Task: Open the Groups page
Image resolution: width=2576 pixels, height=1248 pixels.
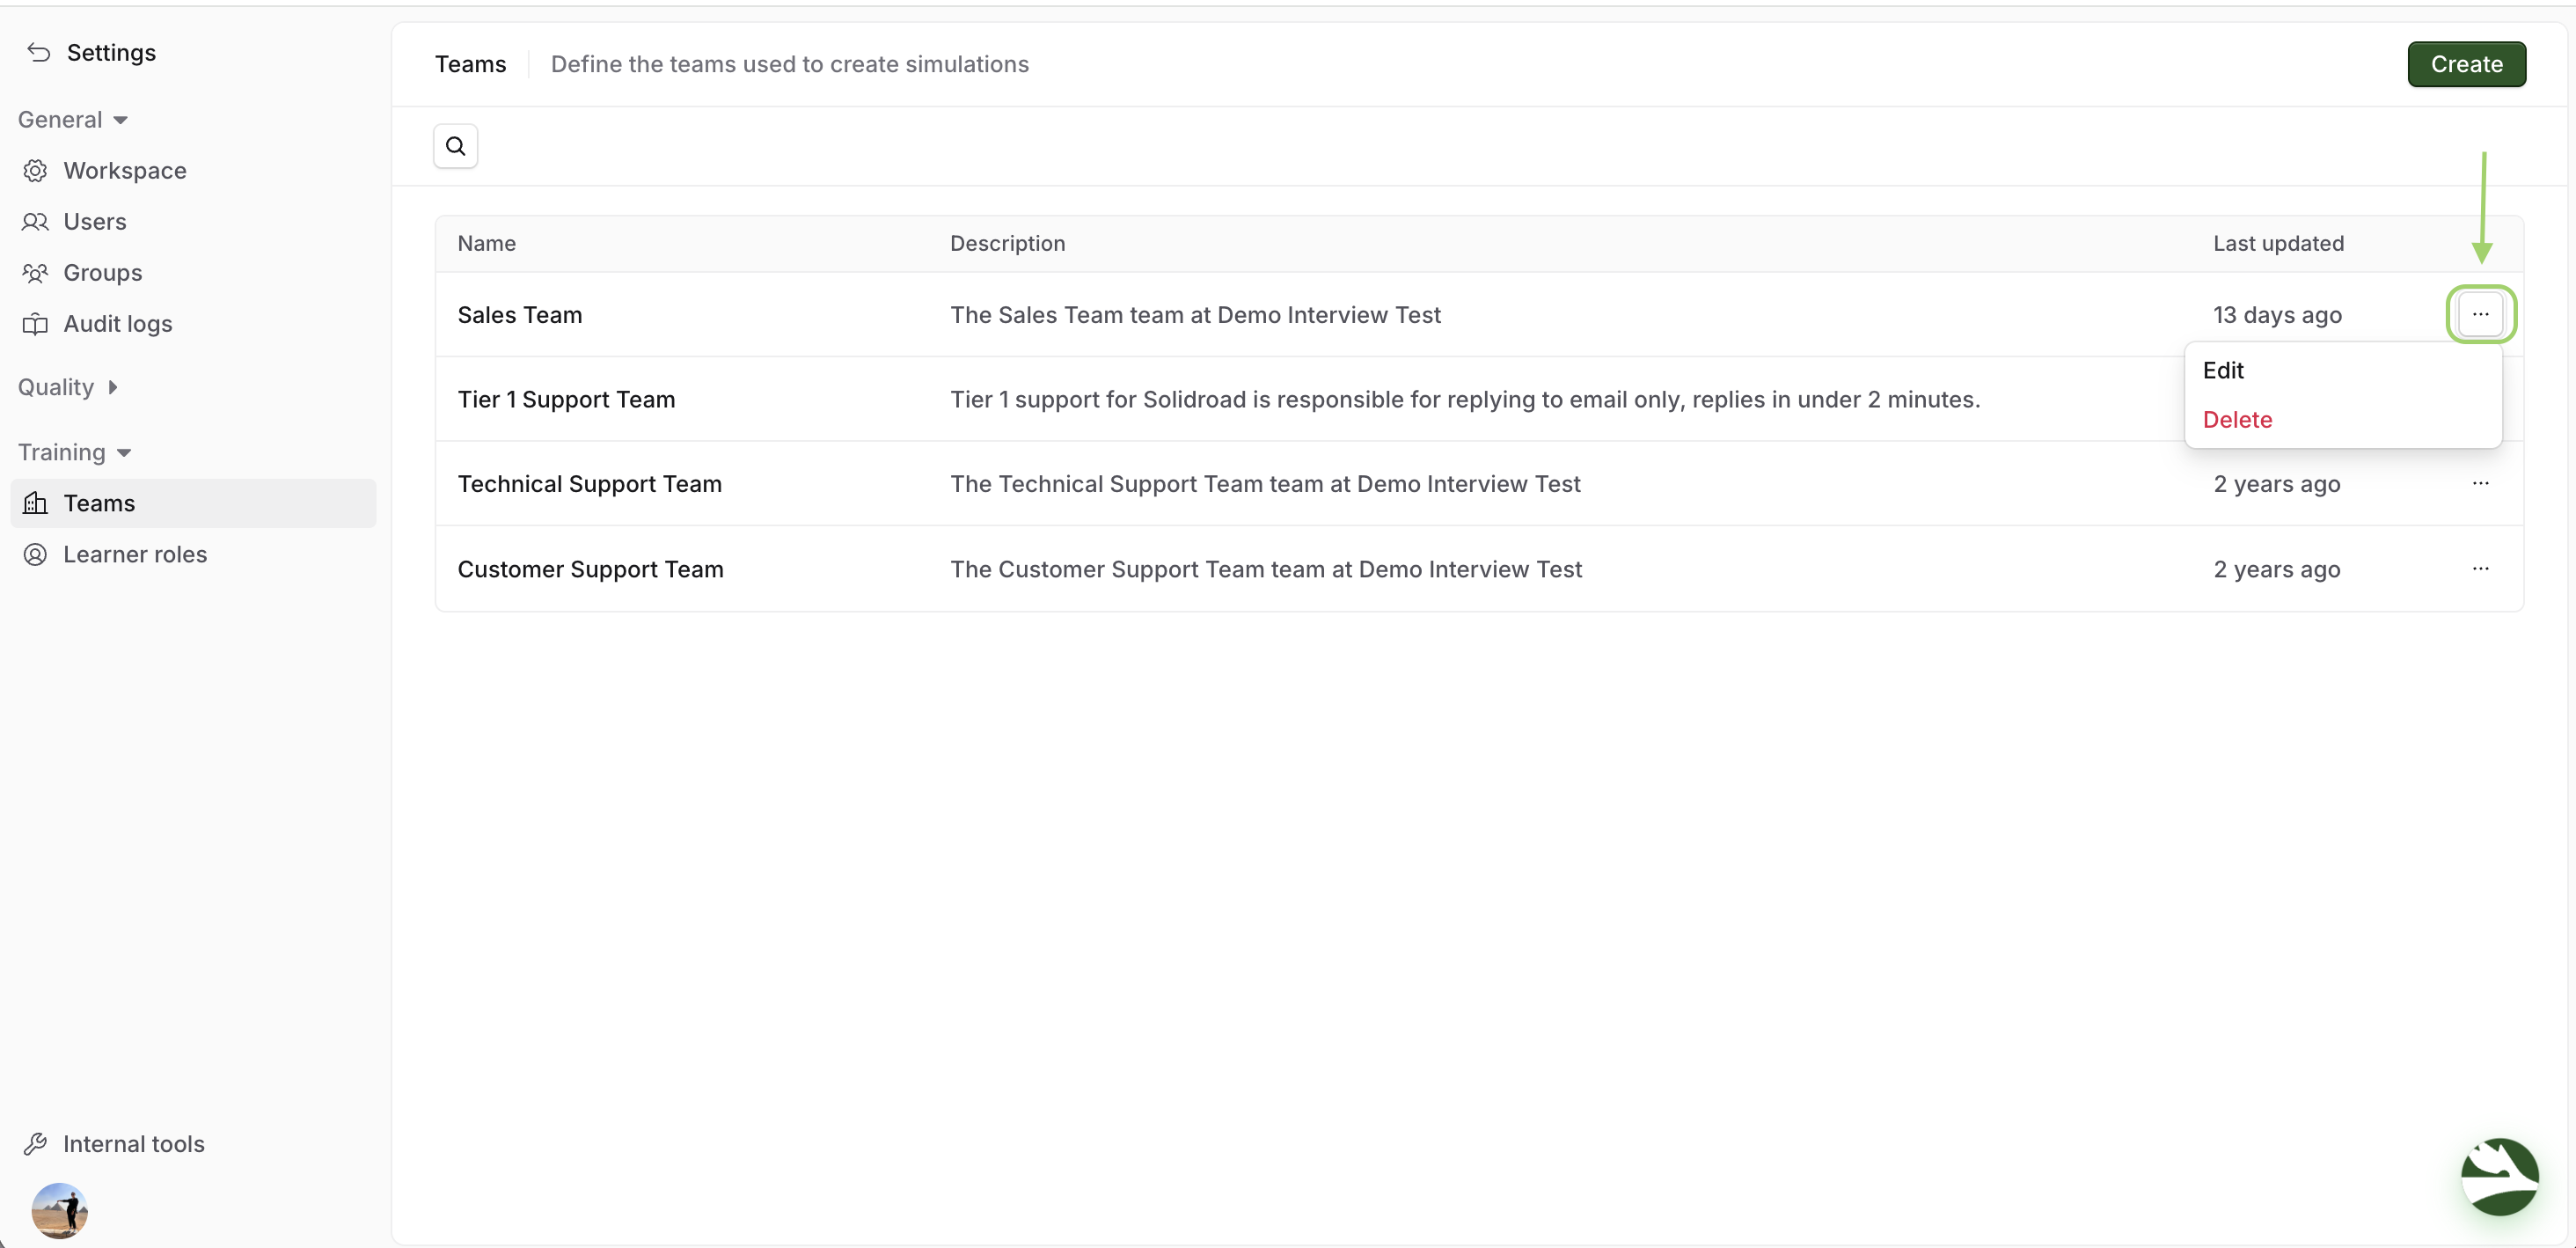Action: point(193,272)
